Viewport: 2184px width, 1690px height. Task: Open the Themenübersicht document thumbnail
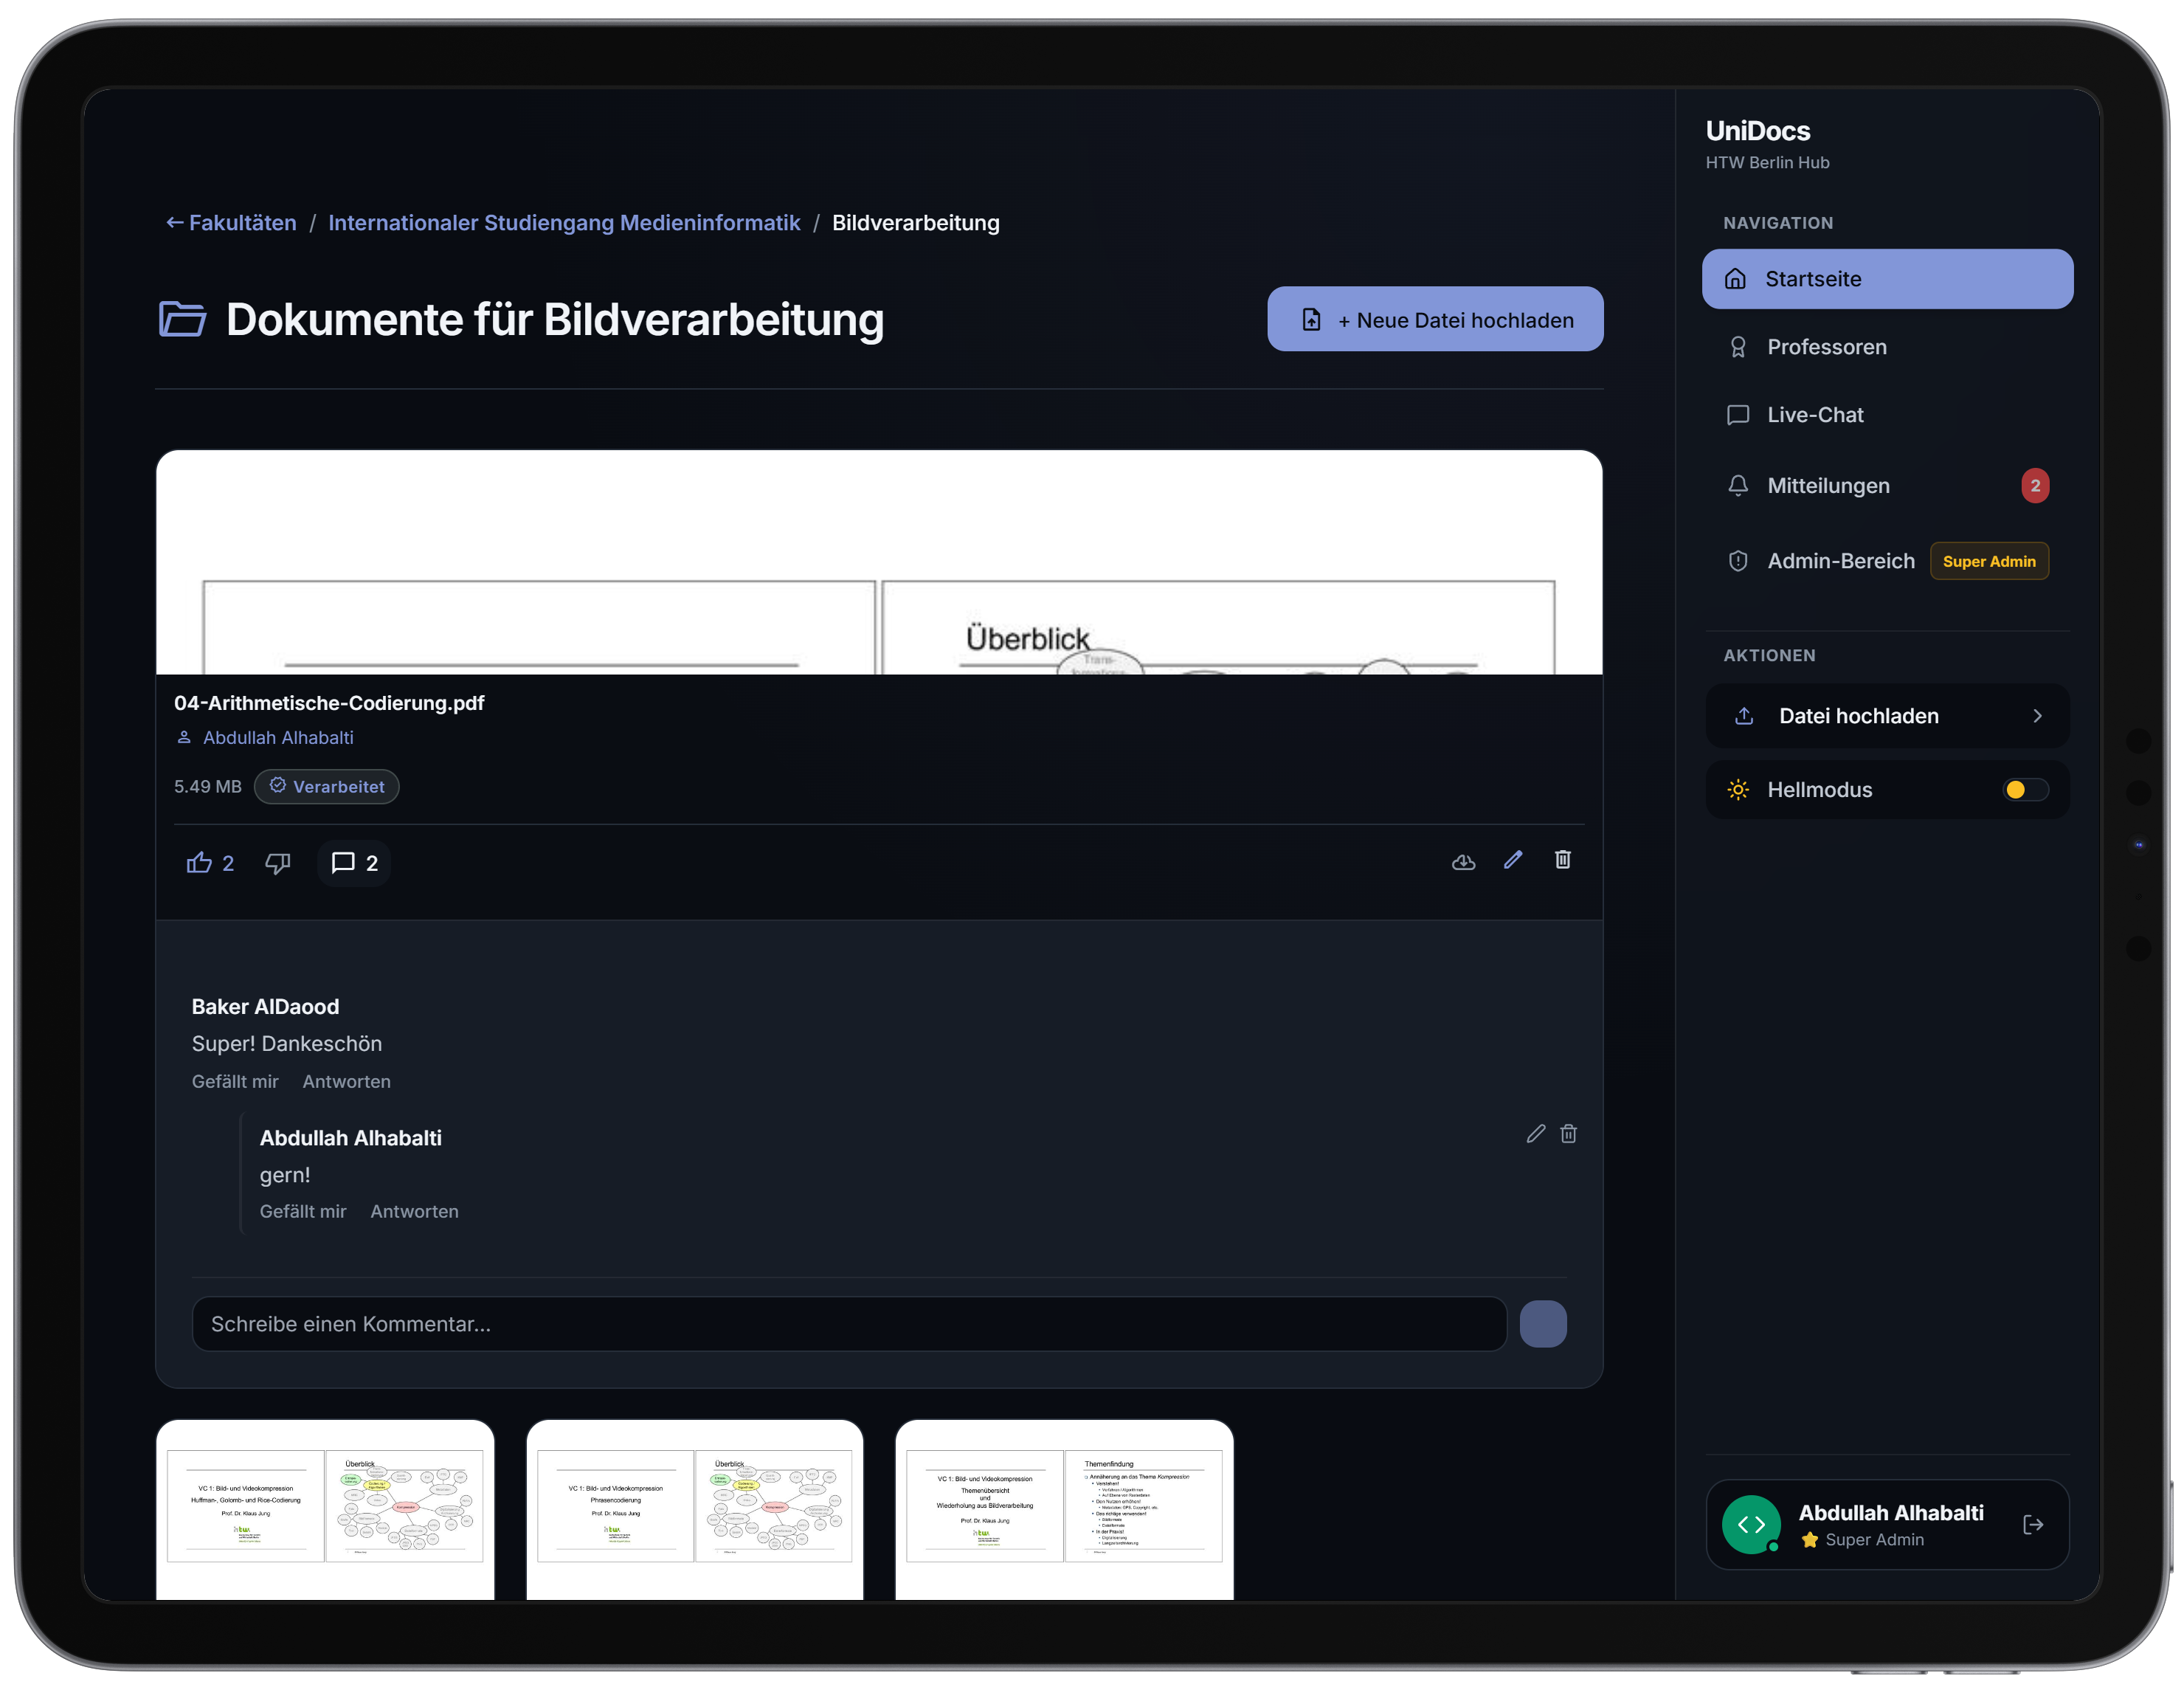point(1064,1510)
